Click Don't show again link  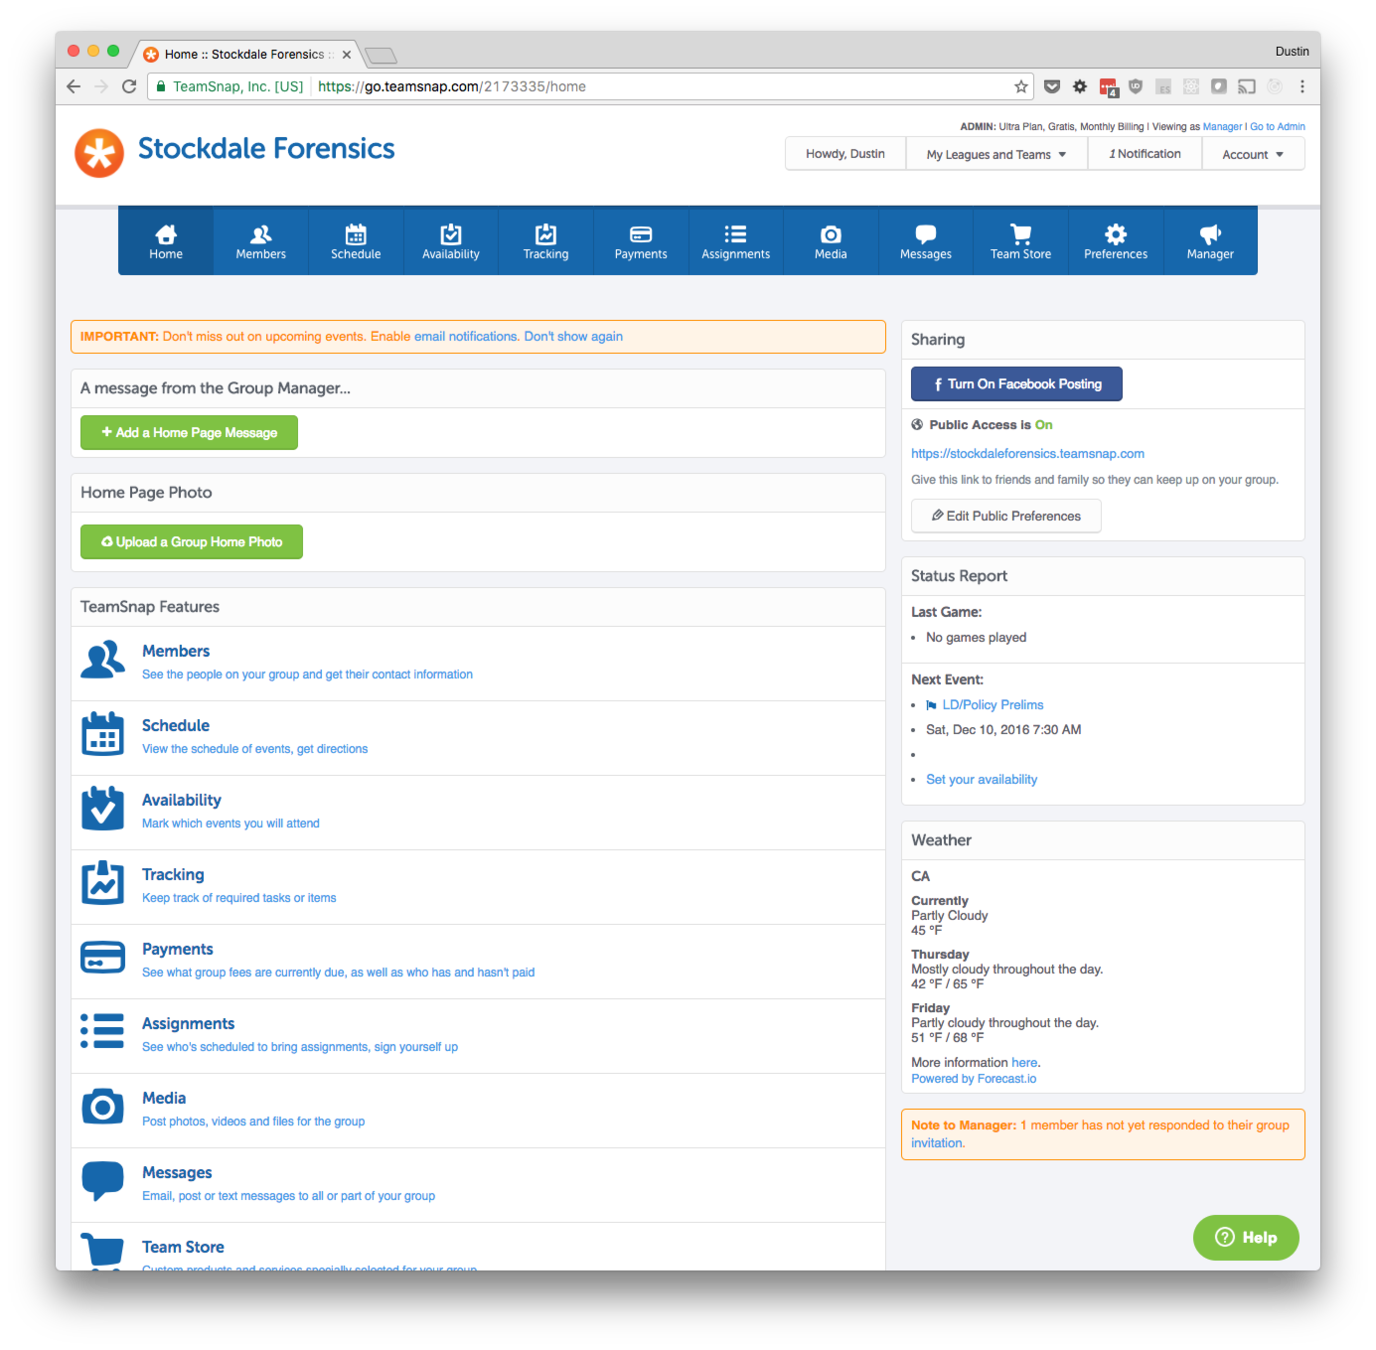click(x=573, y=337)
